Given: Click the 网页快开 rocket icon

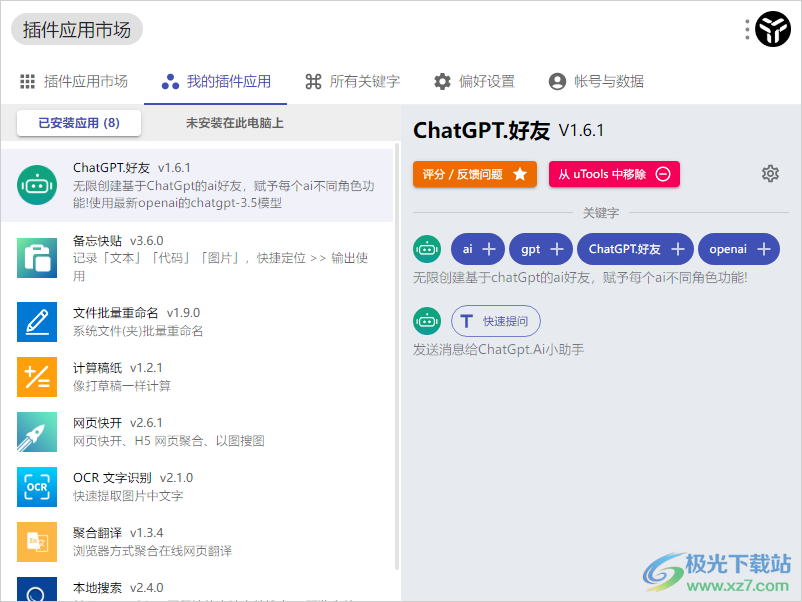Looking at the screenshot, I should 37,432.
